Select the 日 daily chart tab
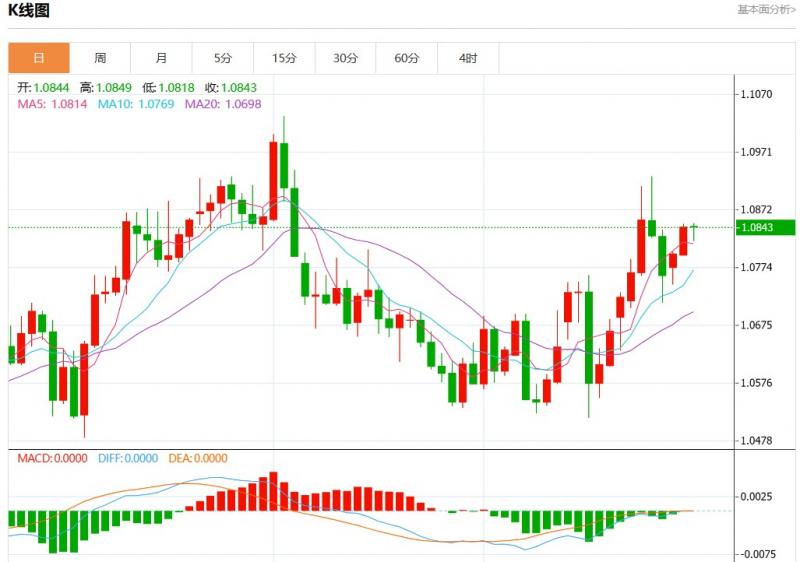800x562 pixels. [39, 58]
